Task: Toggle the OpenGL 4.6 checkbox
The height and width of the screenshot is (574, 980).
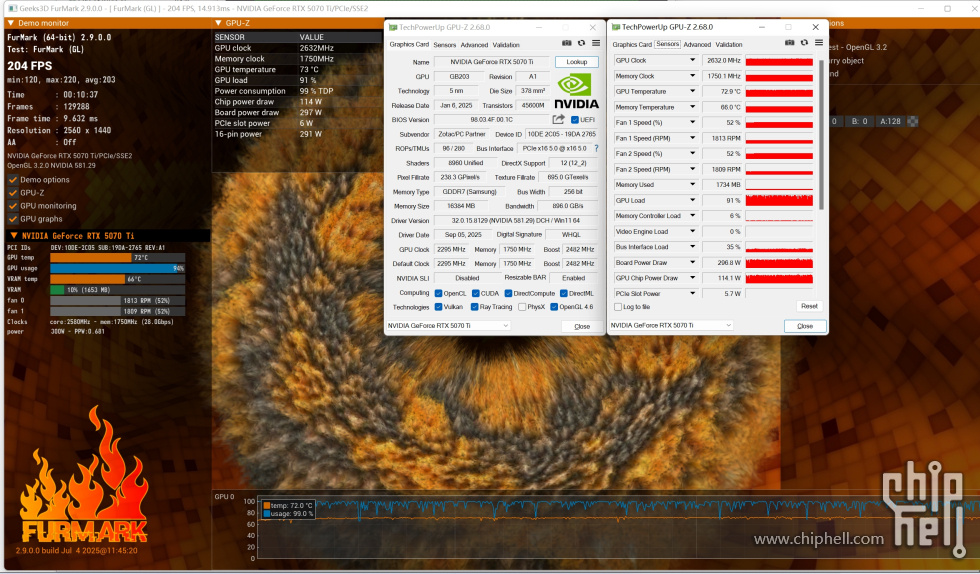Action: coord(554,307)
